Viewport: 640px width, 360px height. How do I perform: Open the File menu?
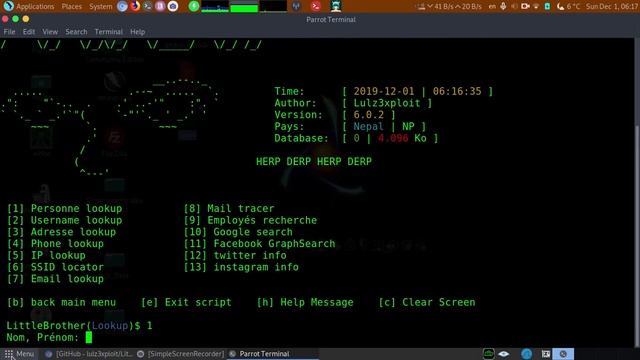tap(9, 32)
